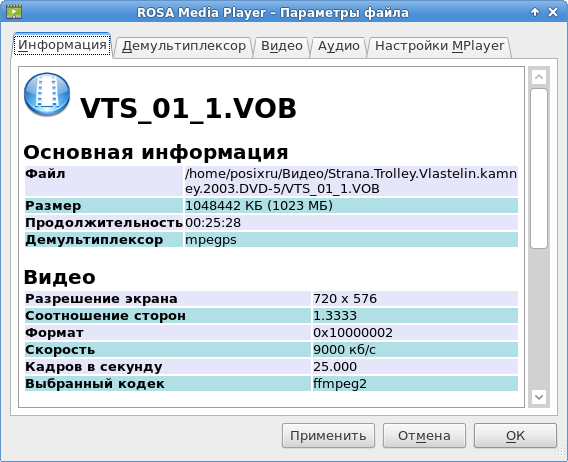Switch to the Демультиплексор tab
The width and height of the screenshot is (568, 462).
pyautogui.click(x=184, y=46)
